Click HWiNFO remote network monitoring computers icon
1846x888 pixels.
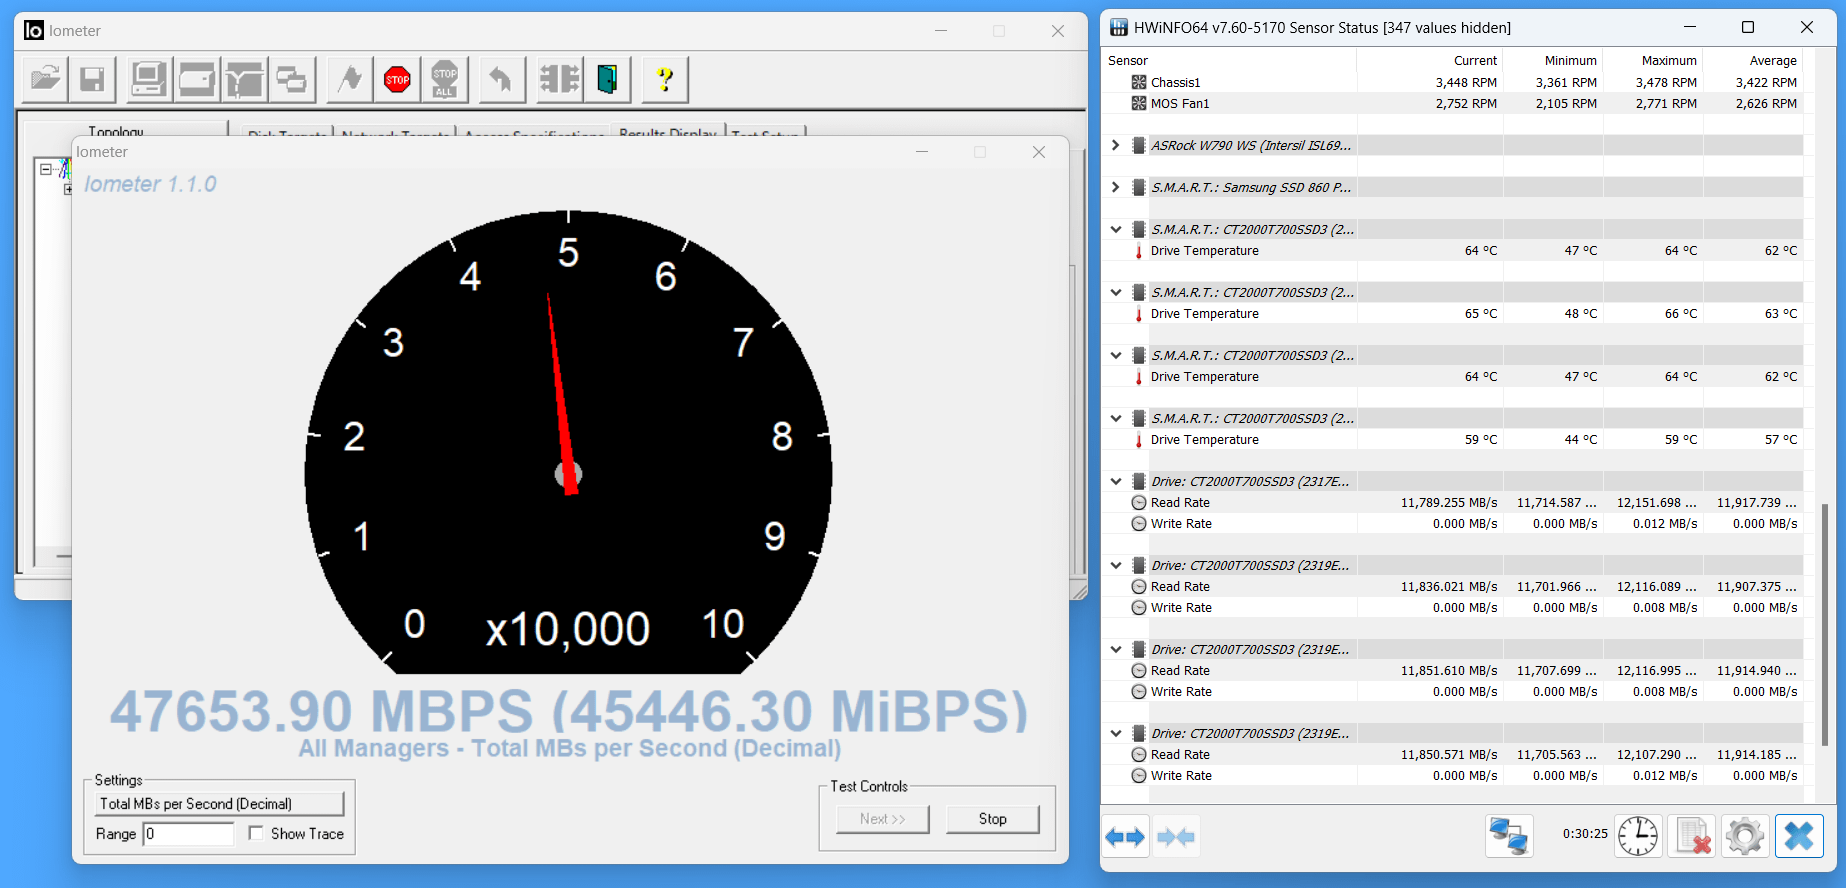[x=1508, y=836]
